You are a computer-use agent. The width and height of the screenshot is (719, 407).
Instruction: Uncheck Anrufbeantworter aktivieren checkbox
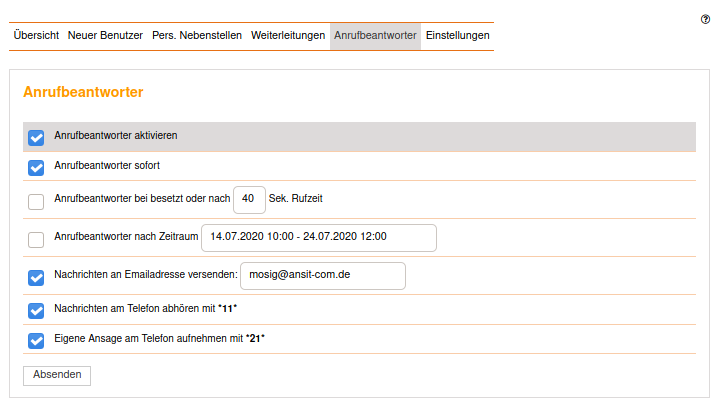point(36,137)
